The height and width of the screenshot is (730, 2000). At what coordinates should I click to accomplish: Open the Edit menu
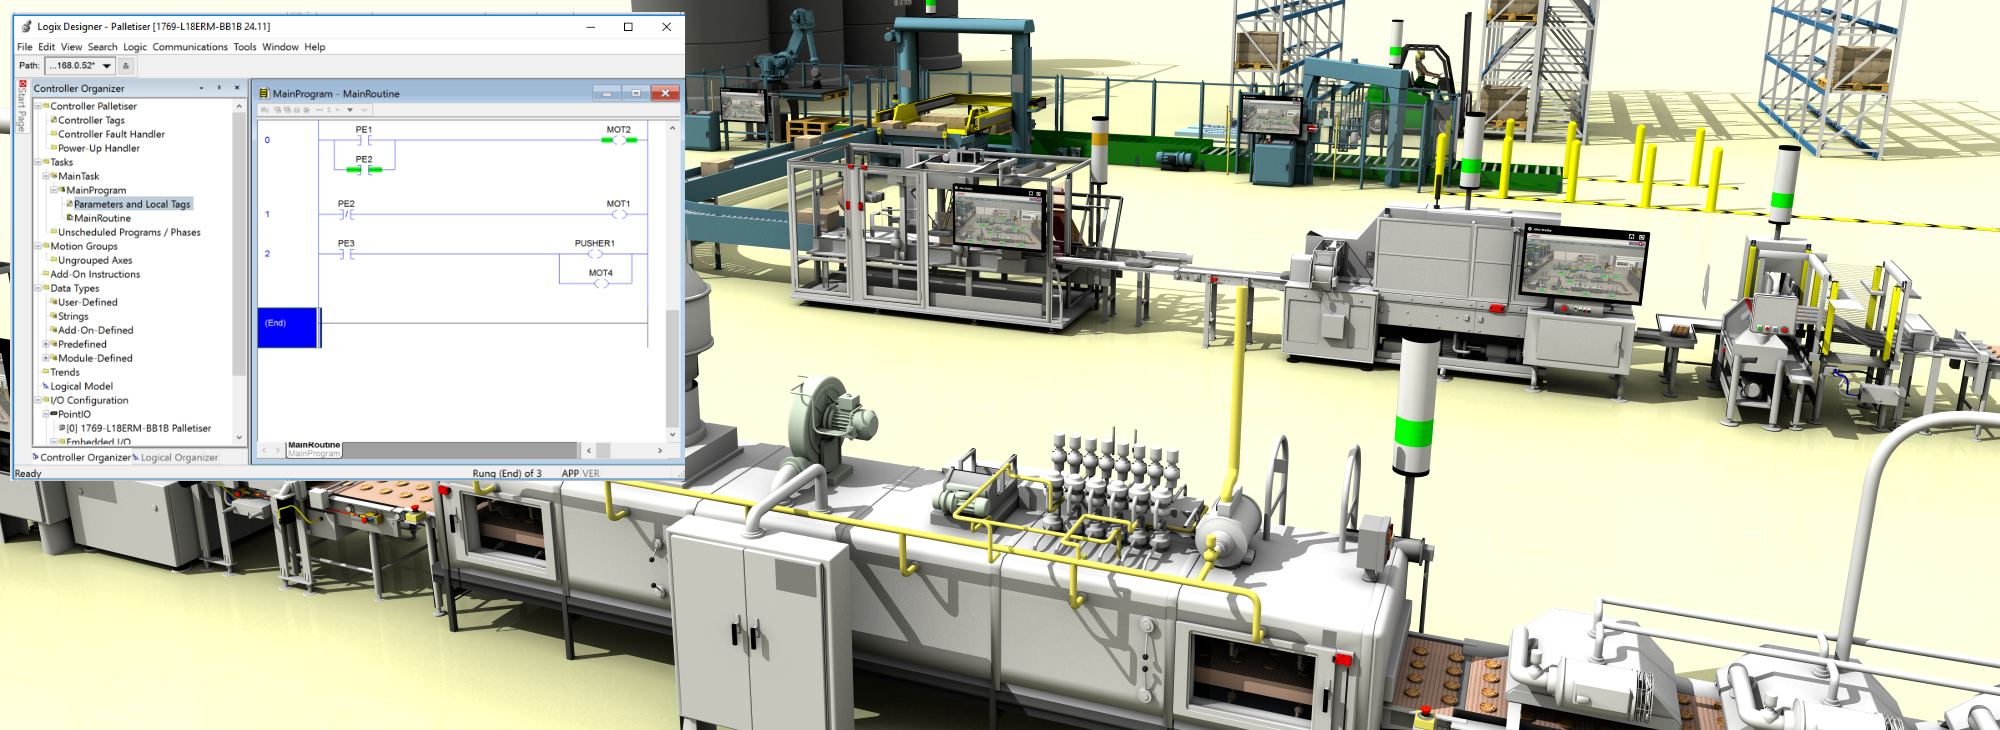47,47
